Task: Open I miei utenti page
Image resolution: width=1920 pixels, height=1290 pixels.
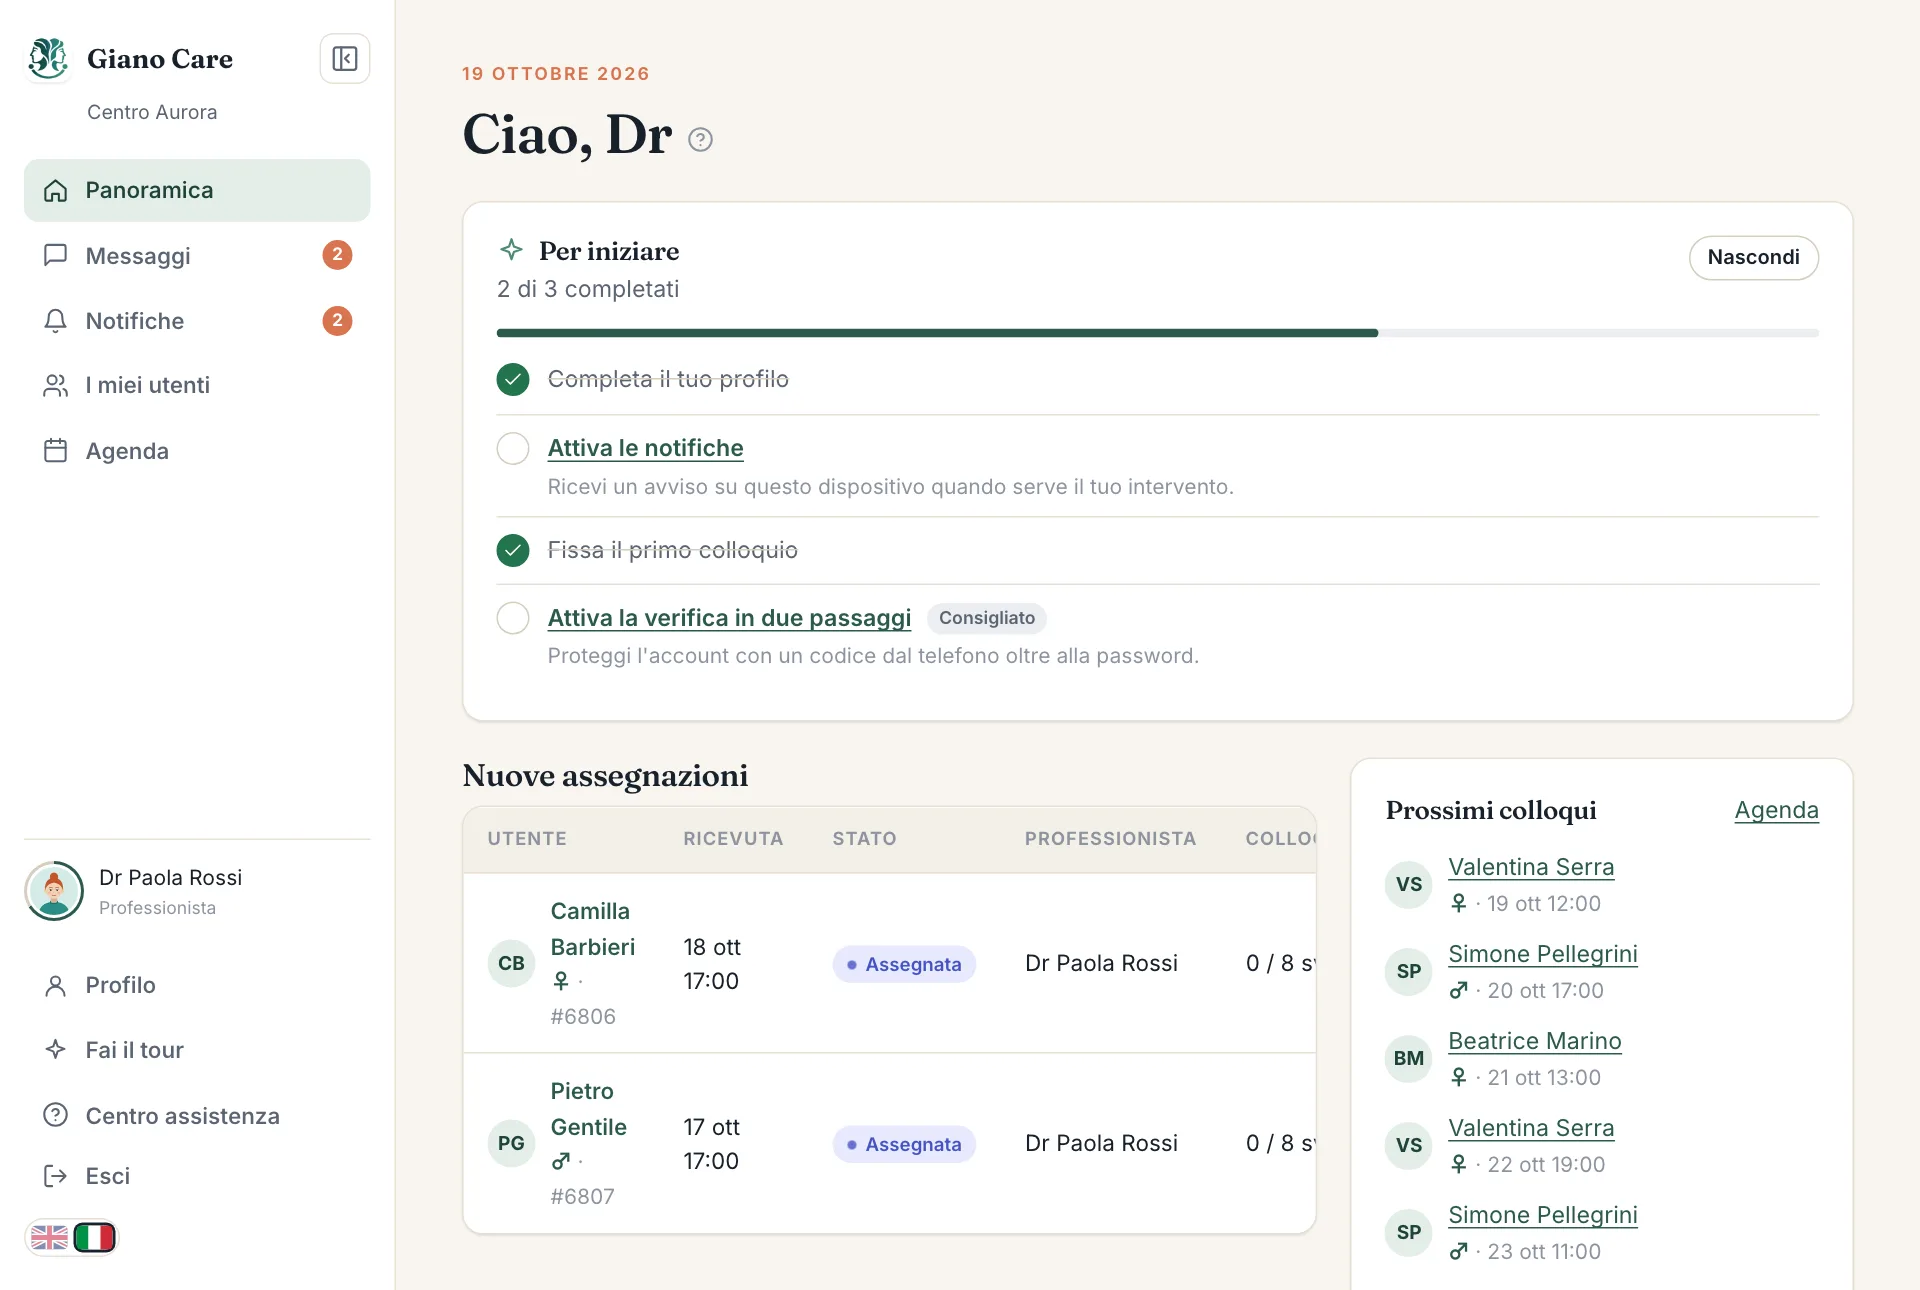Action: (197, 385)
